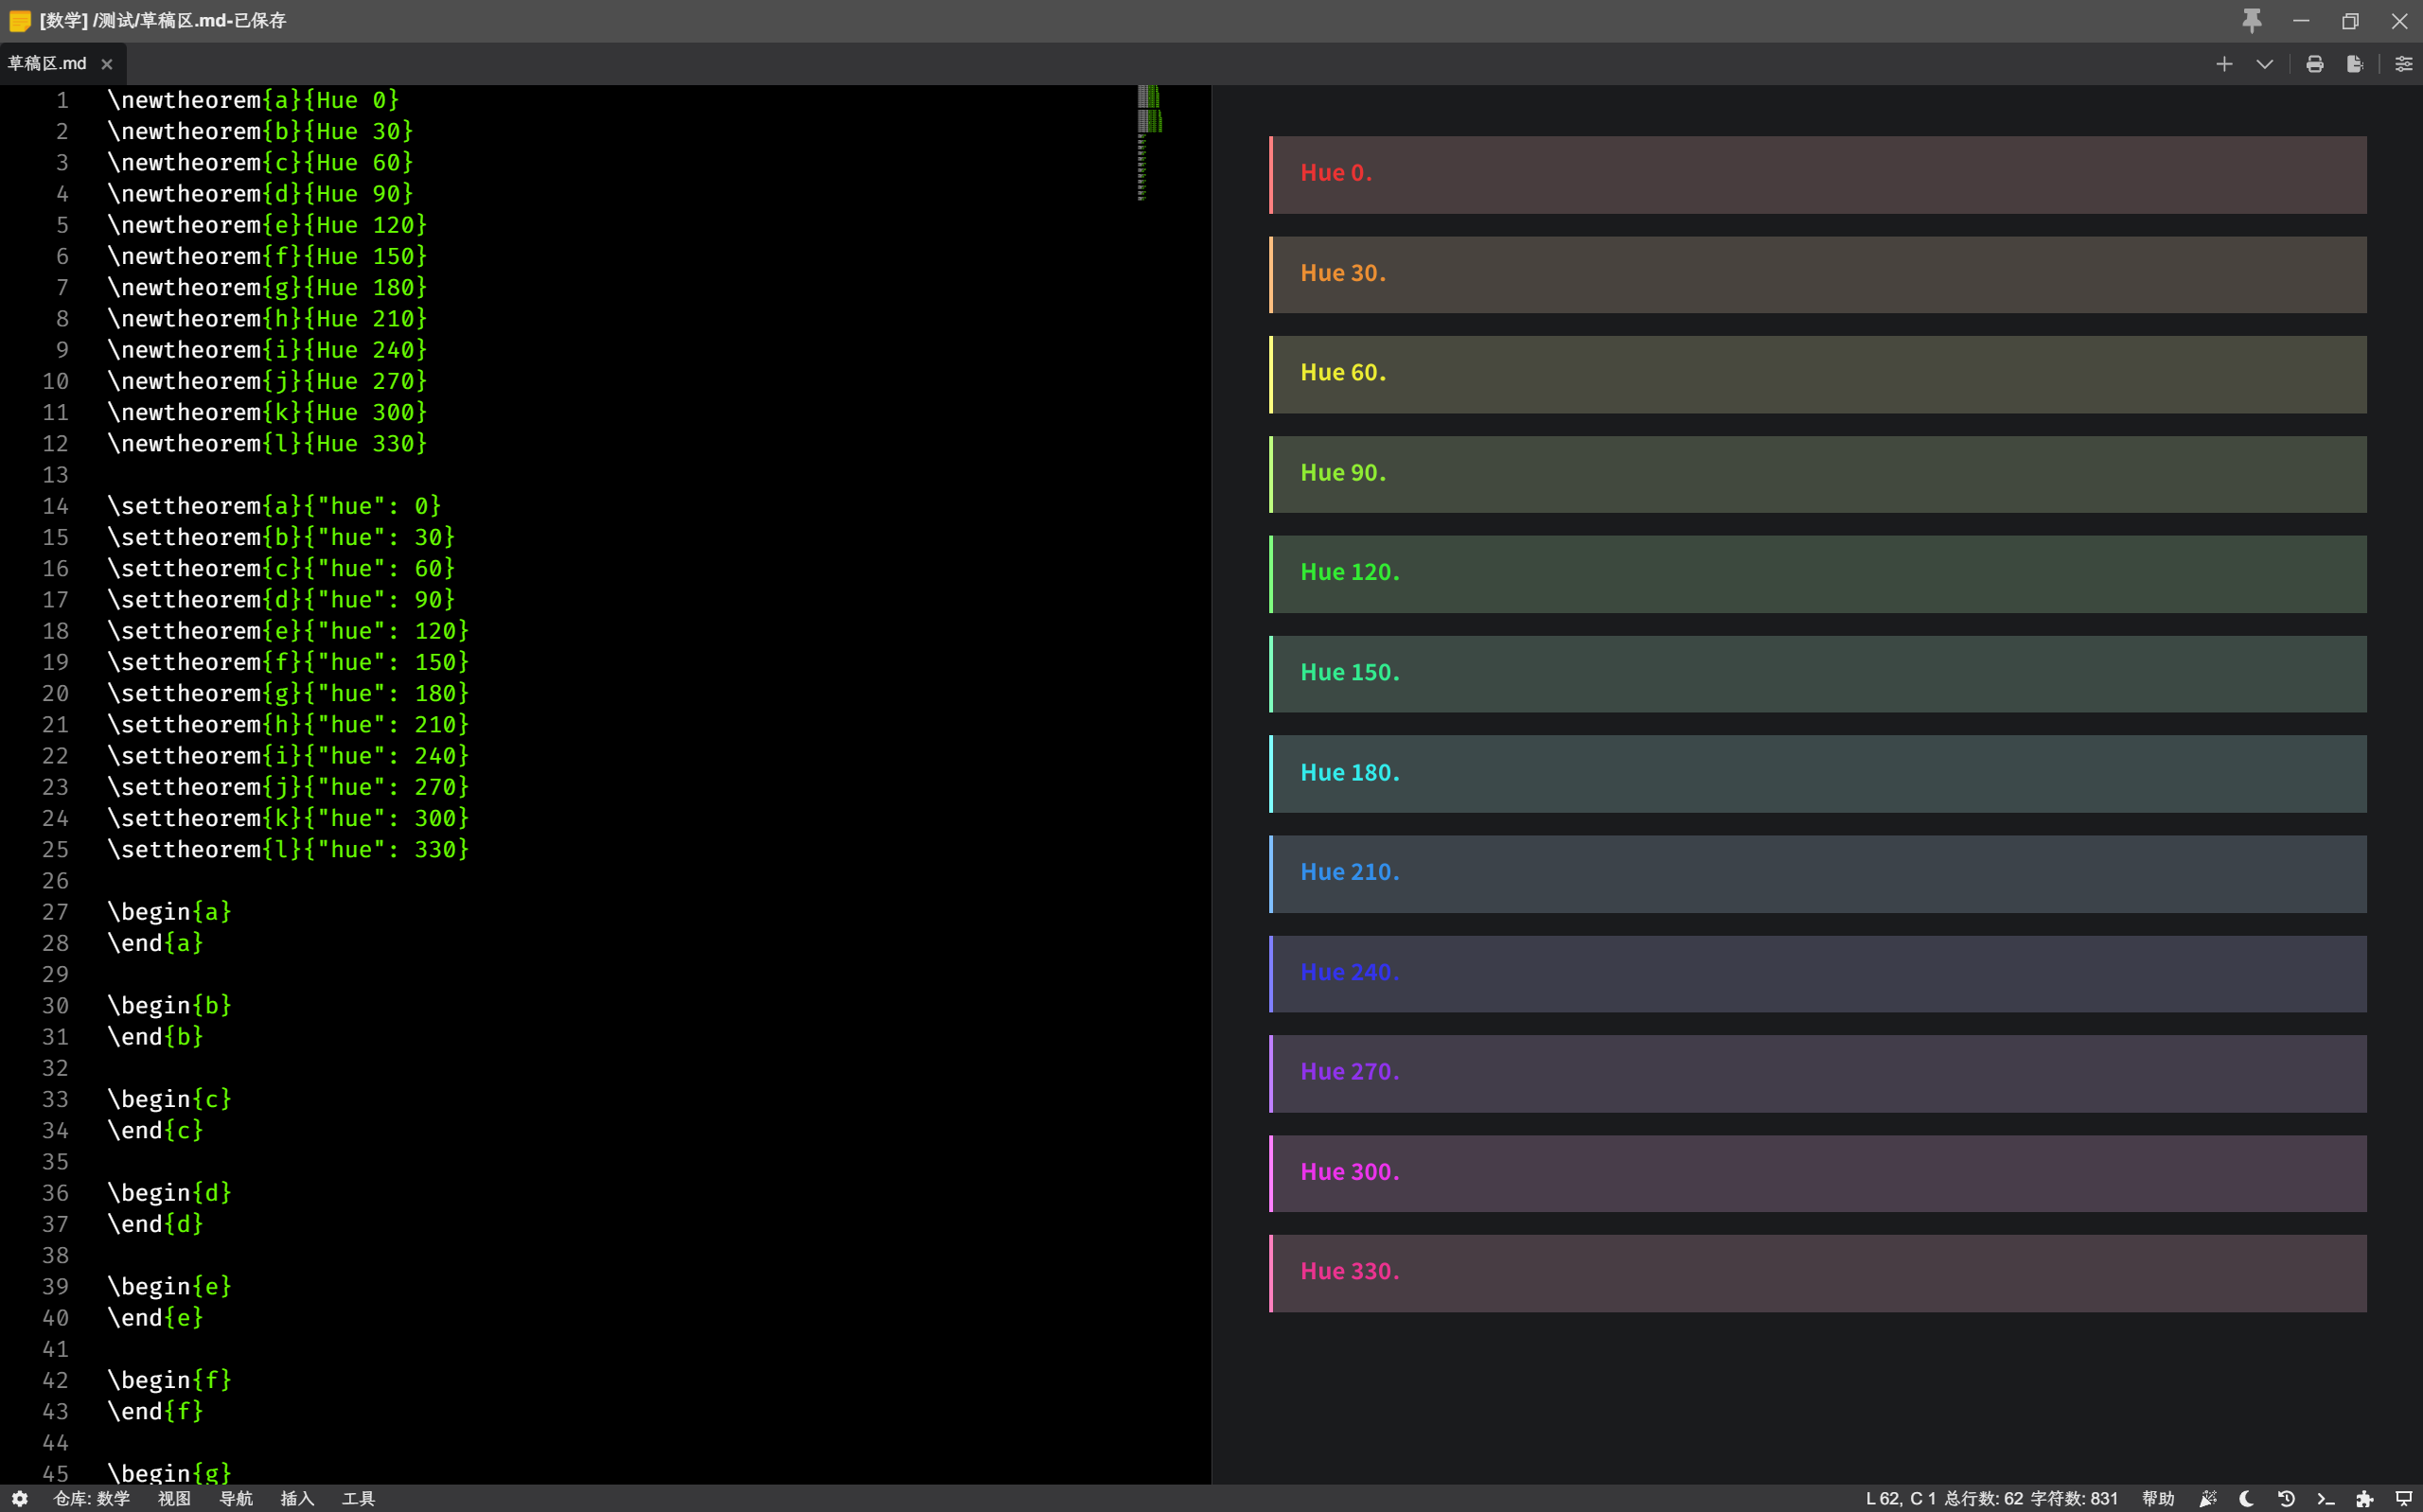Minimize the application window

2301,21
